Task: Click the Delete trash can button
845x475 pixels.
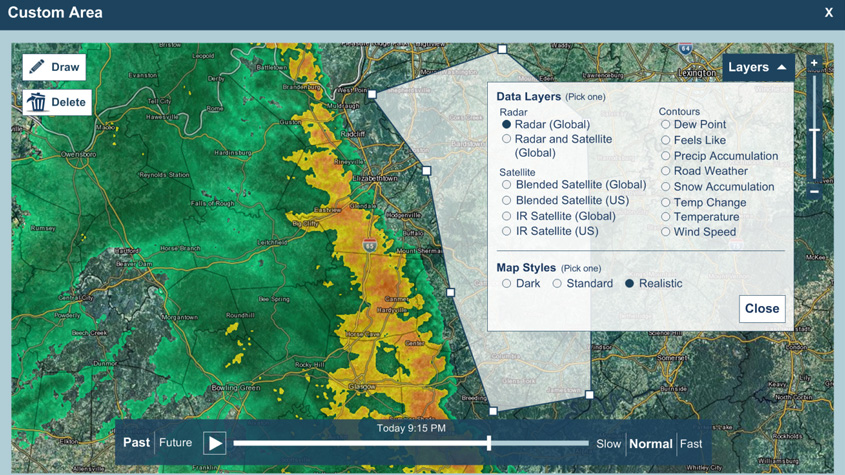Action: click(x=56, y=102)
